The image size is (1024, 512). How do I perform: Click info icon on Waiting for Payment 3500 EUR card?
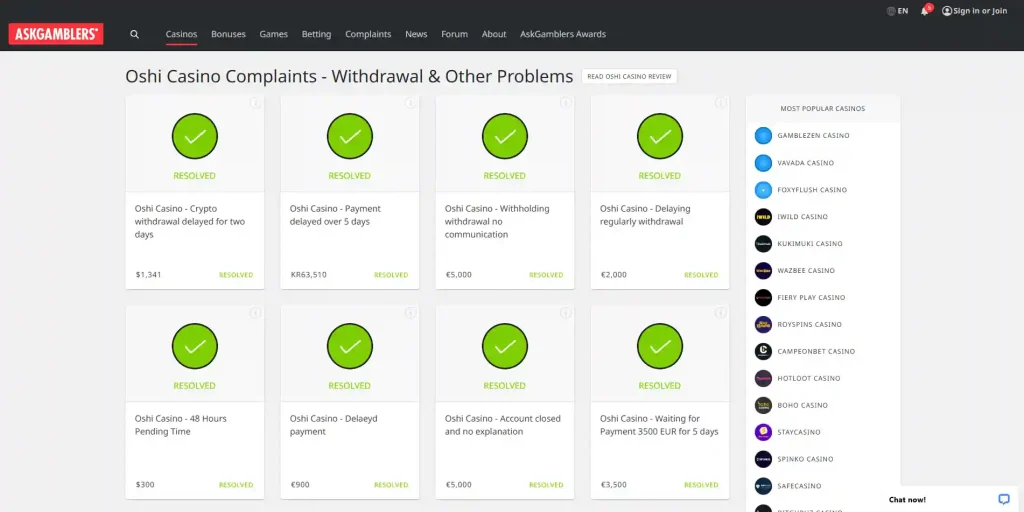(x=720, y=313)
